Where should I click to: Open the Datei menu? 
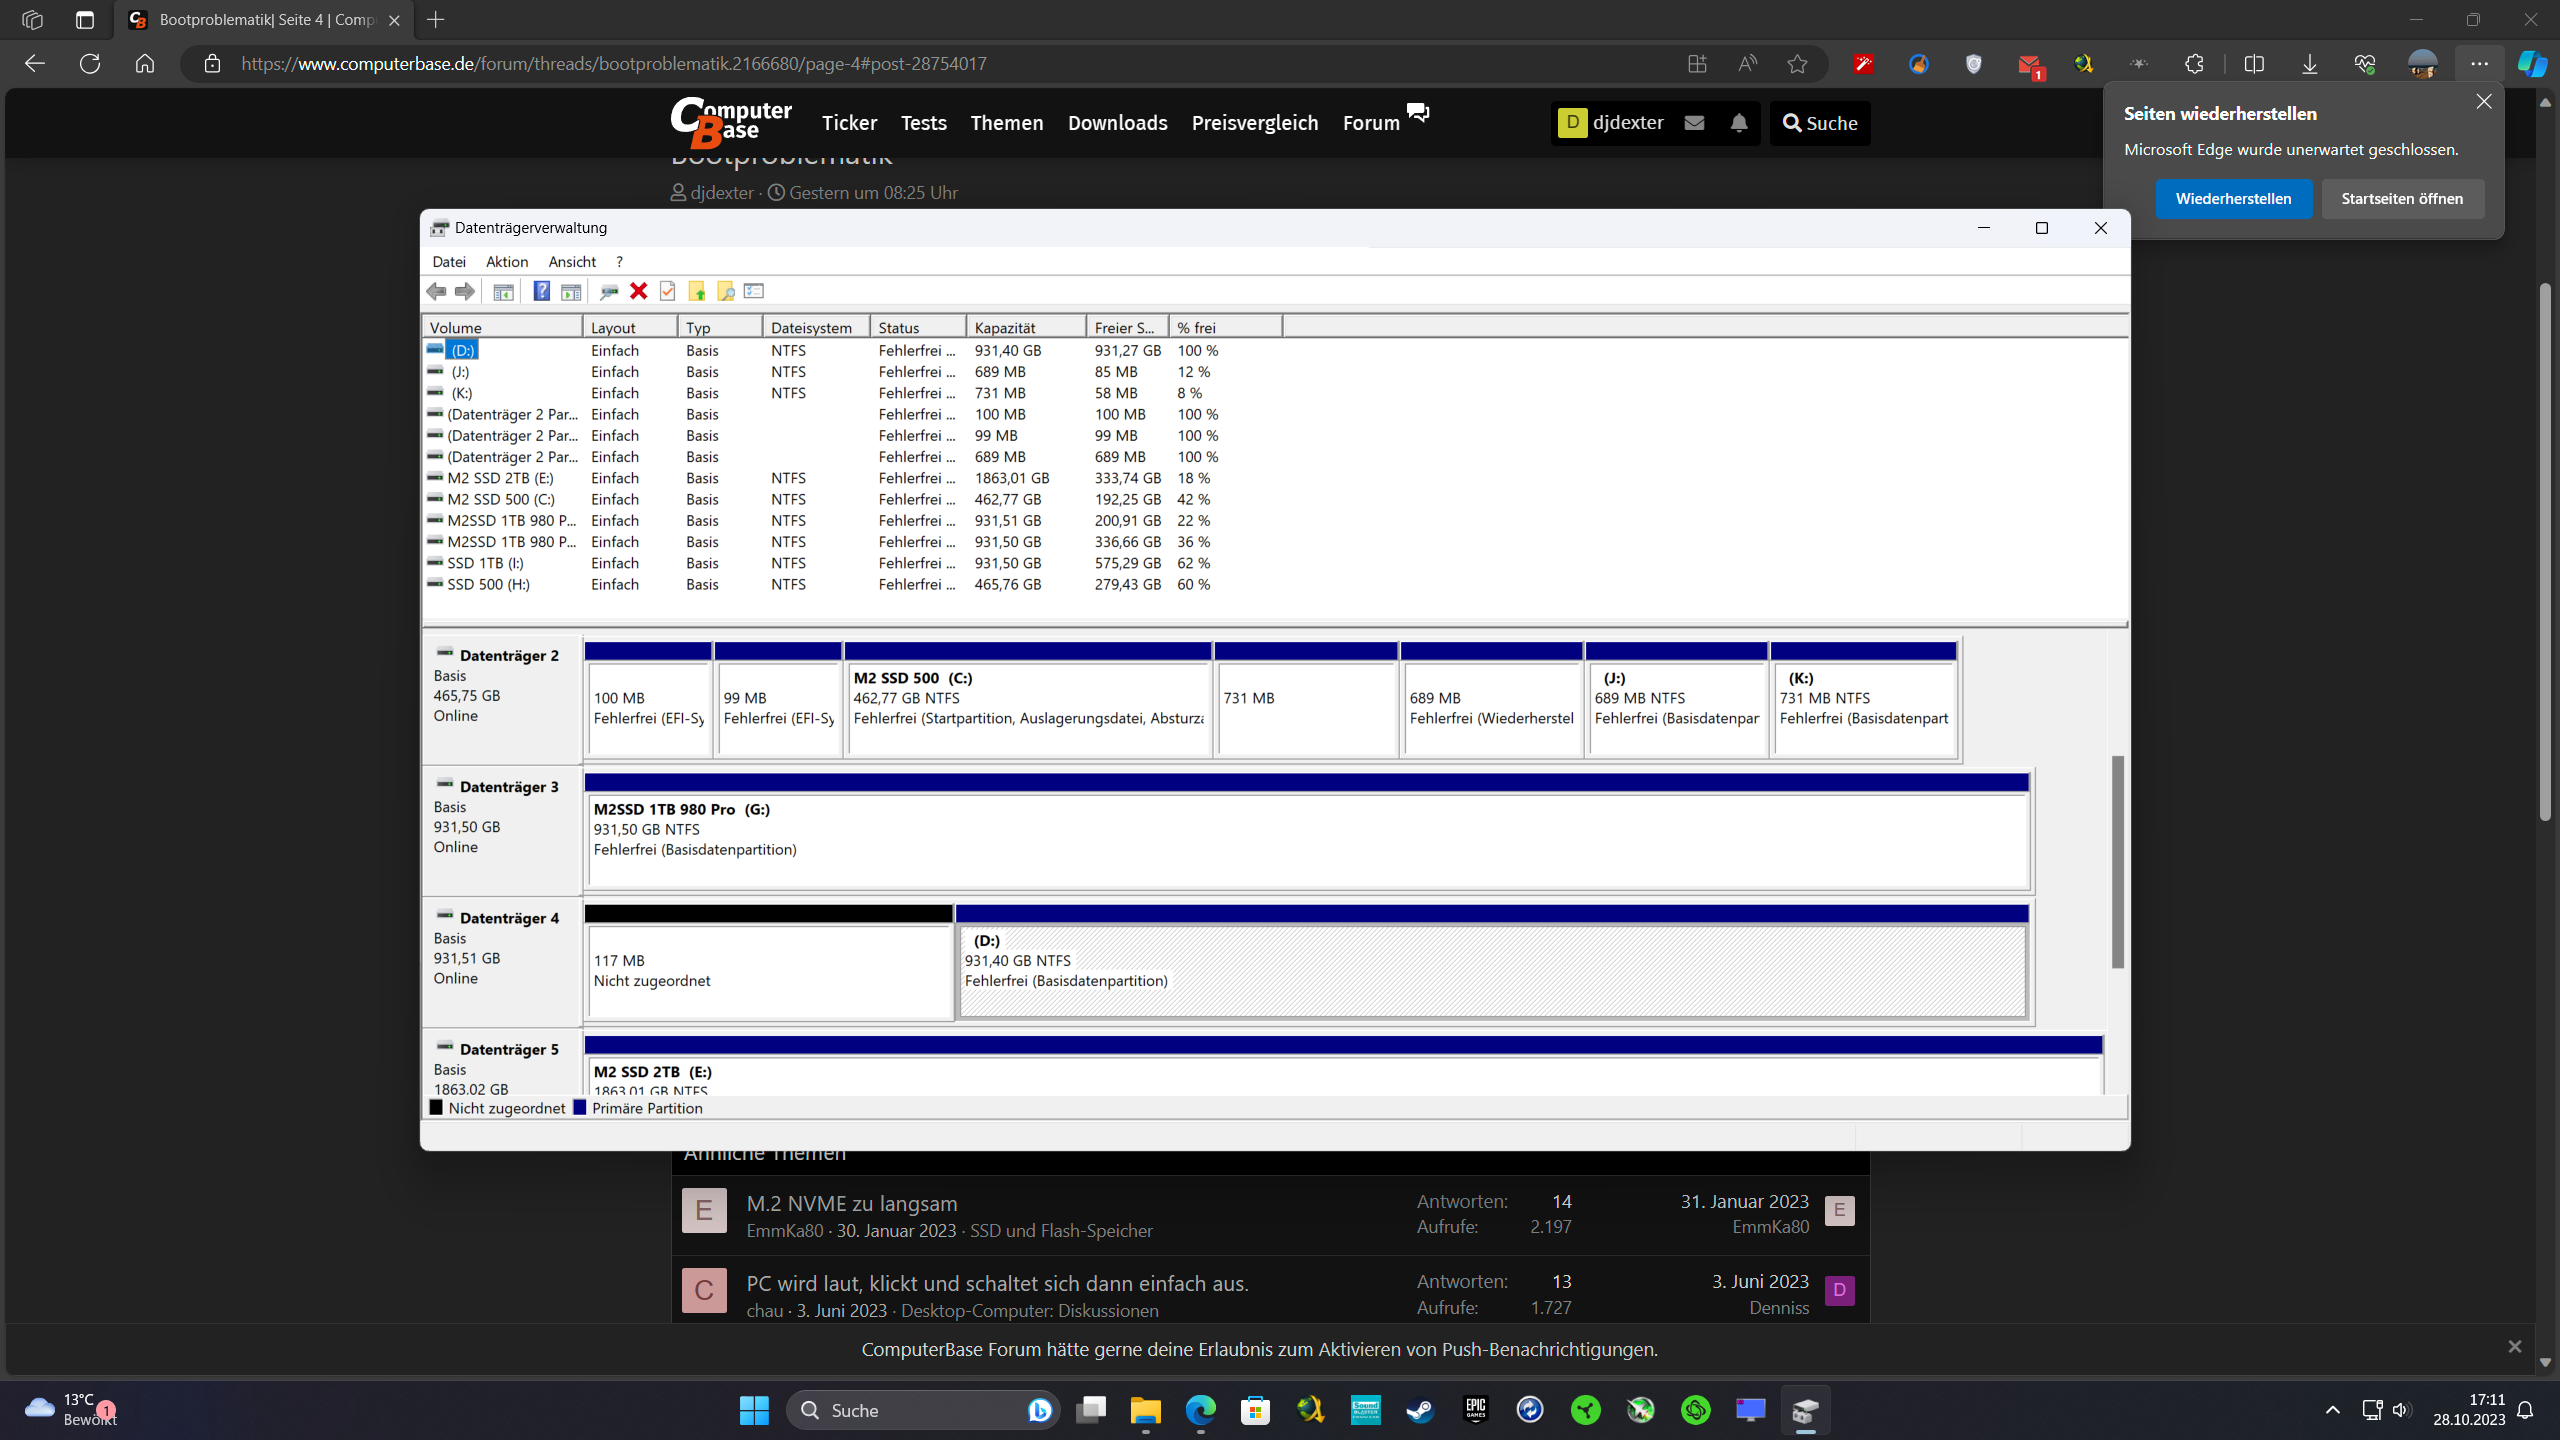[449, 262]
